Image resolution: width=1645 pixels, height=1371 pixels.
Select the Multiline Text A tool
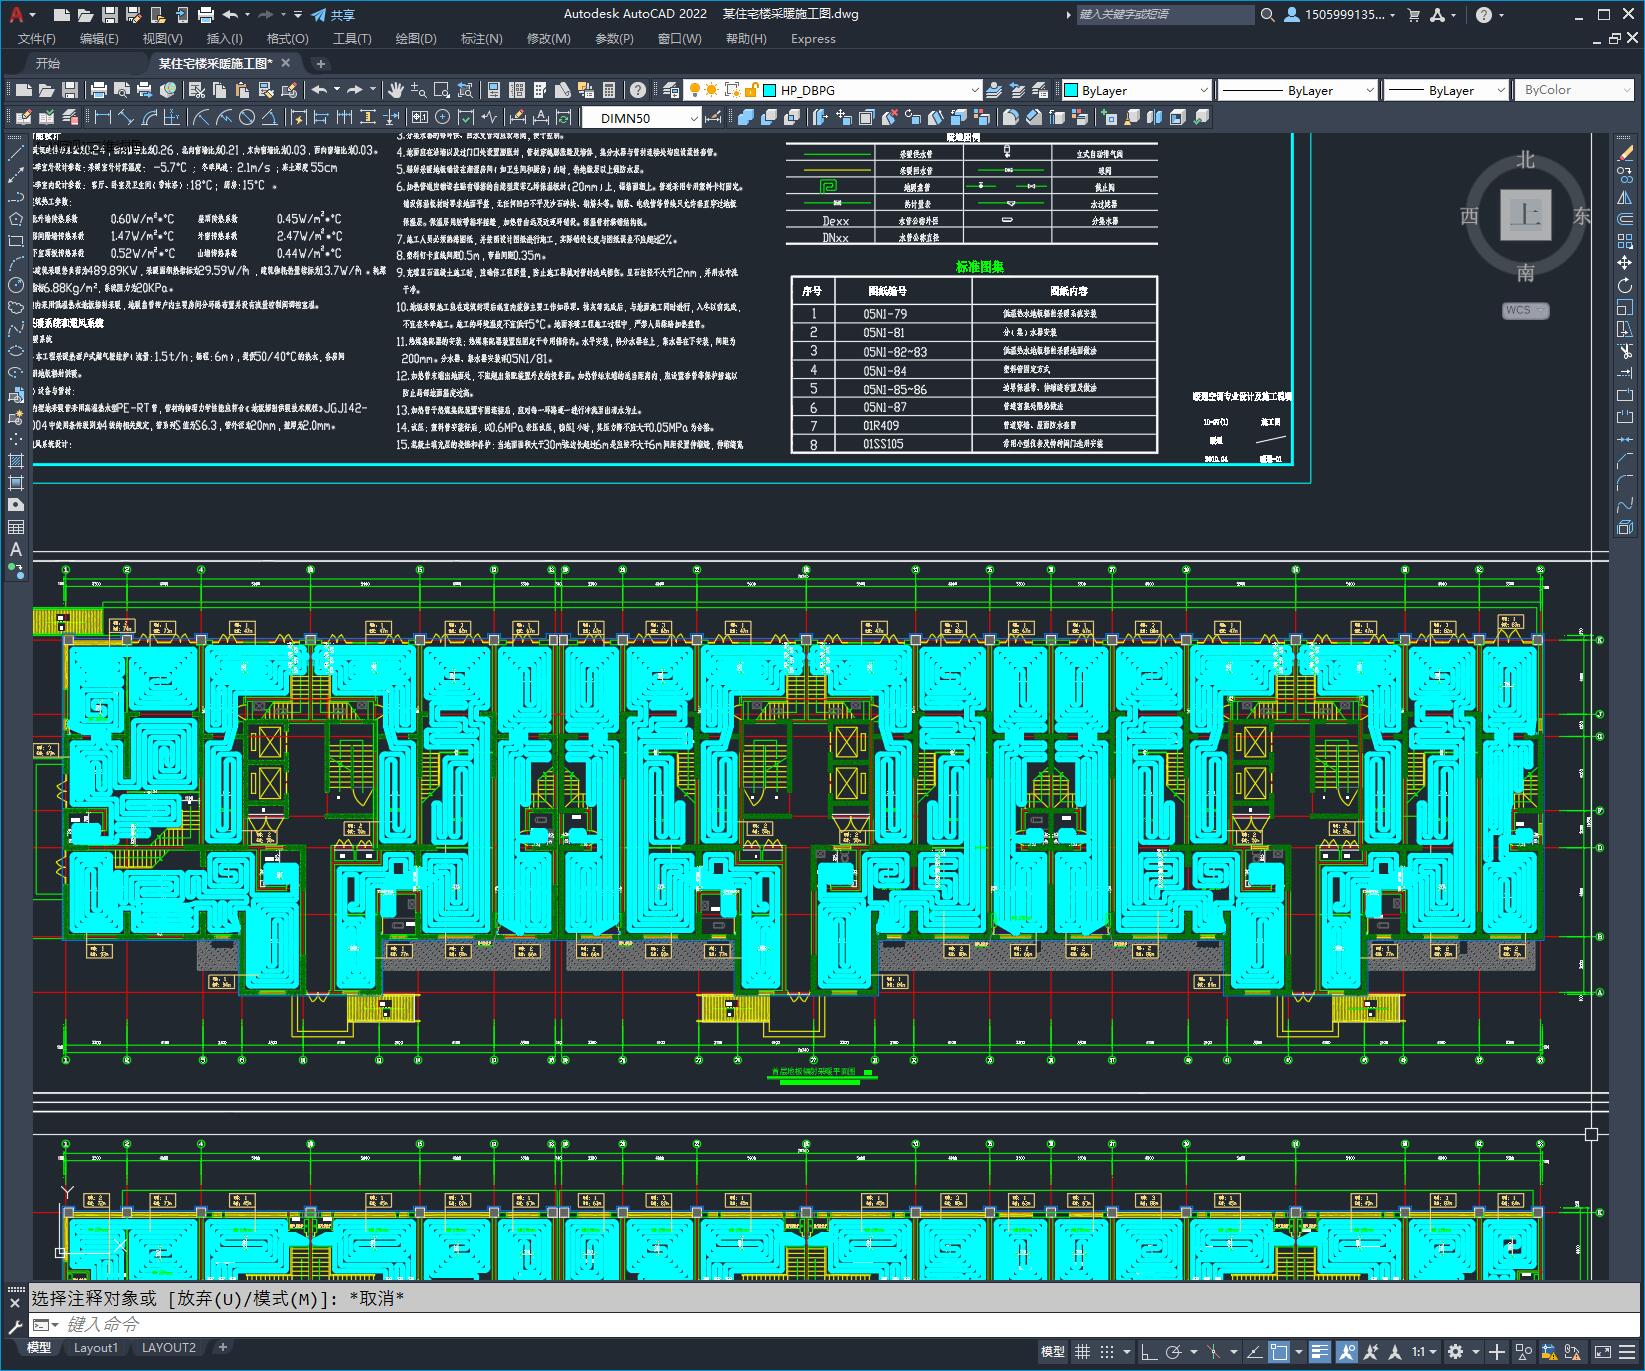pos(16,549)
